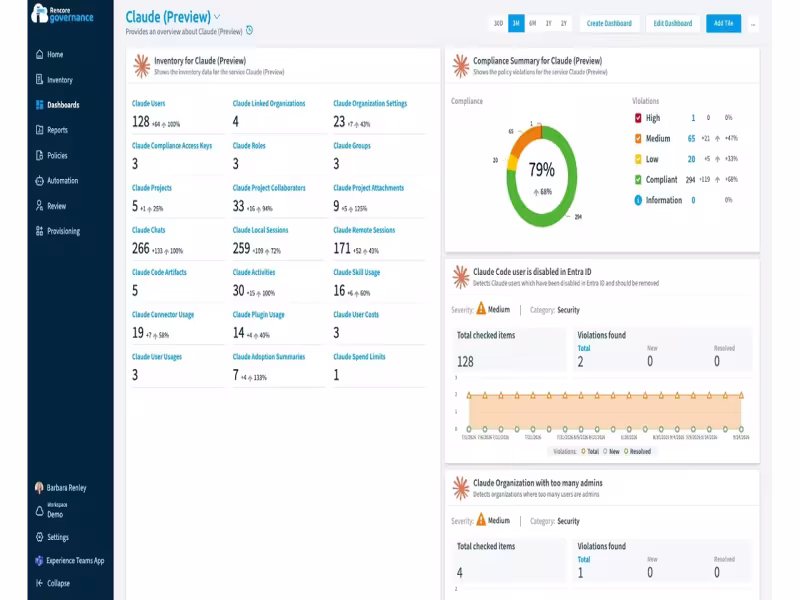Toggle the Resolved series in chart legend
This screenshot has width=800, height=600.
(x=637, y=451)
